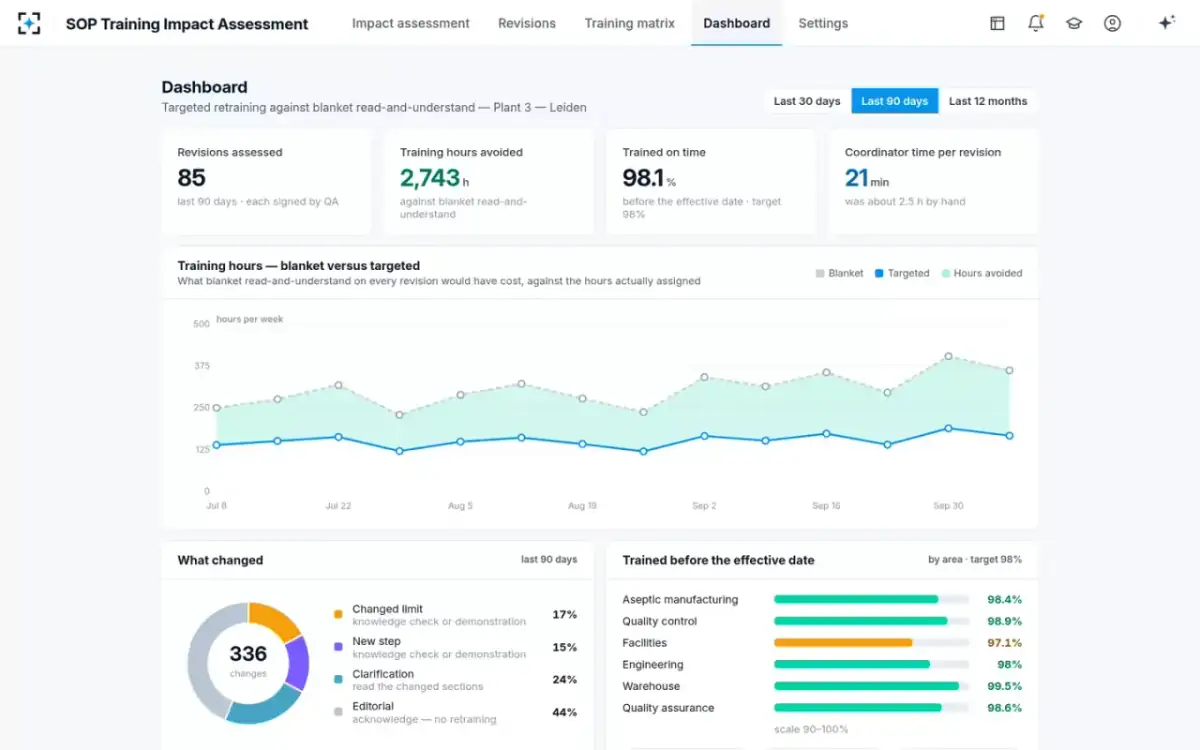Select the Dashboard tab

[737, 23]
